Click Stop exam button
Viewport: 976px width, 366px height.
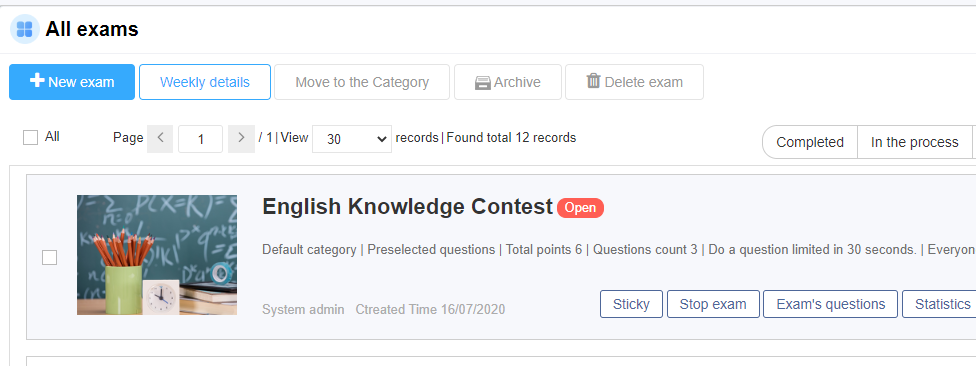point(713,304)
